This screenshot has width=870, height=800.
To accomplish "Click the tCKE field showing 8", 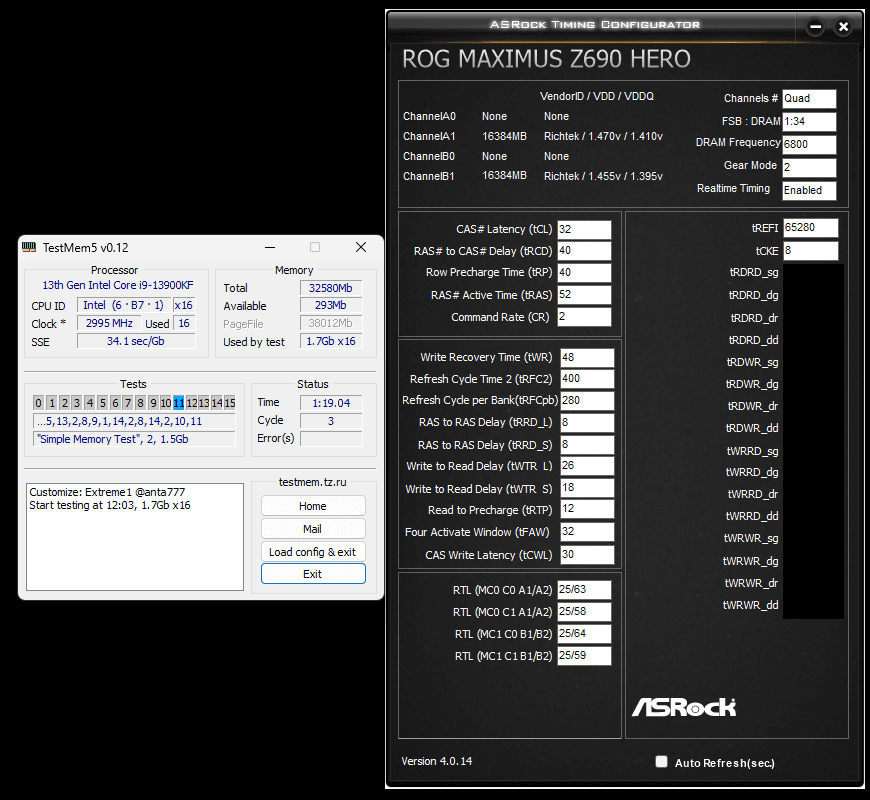I will (x=810, y=251).
